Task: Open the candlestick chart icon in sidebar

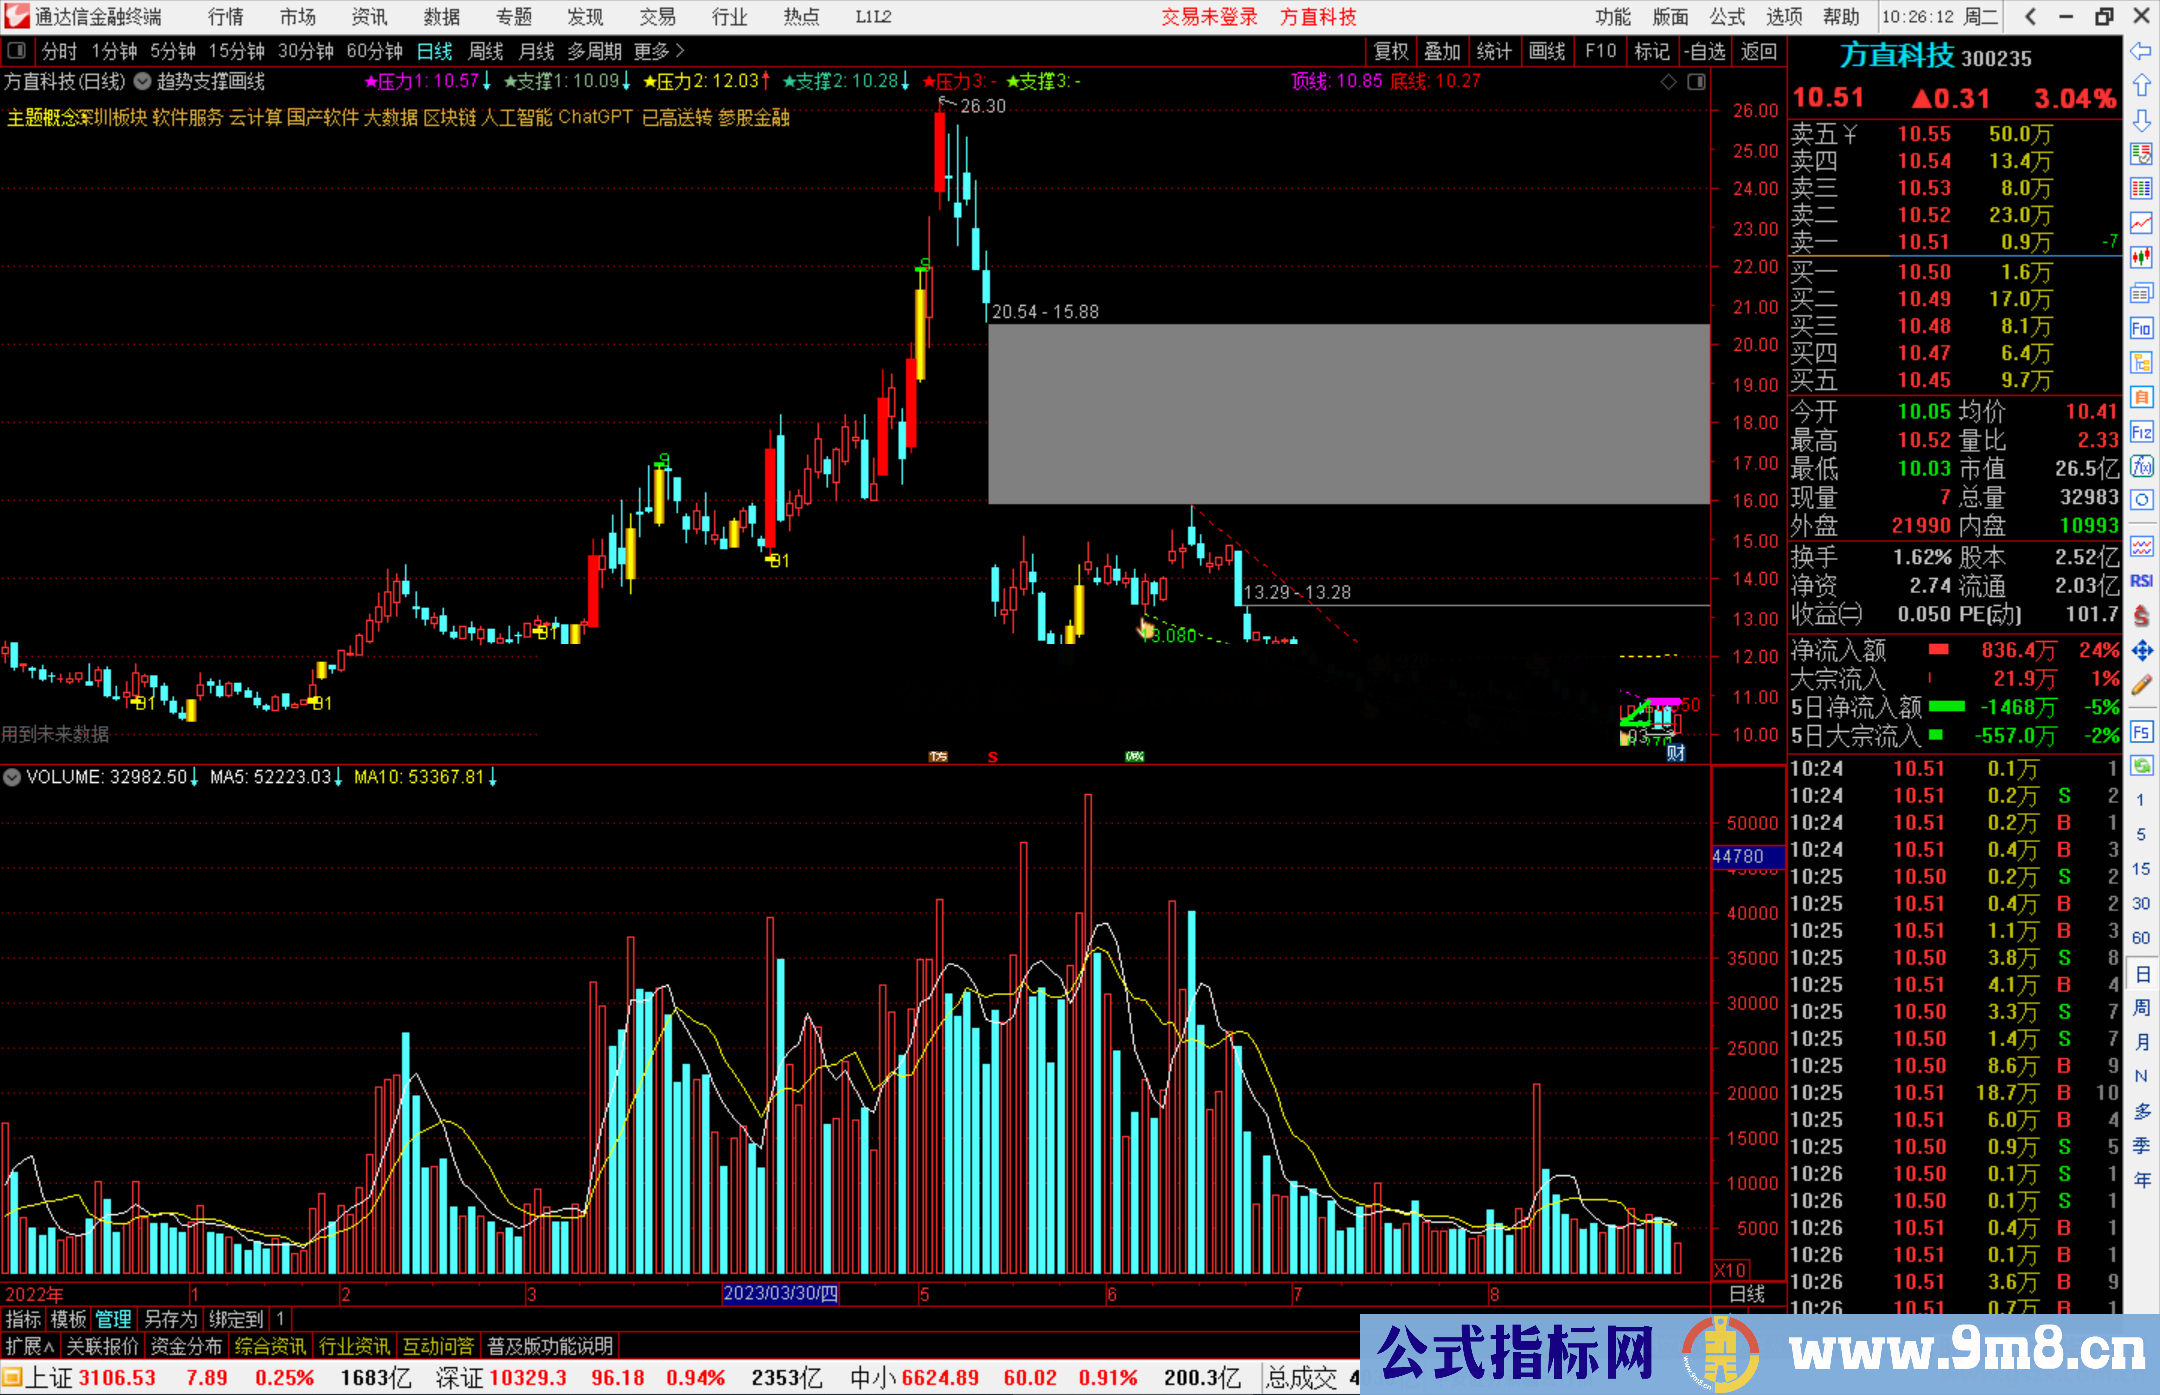Action: click(x=2141, y=258)
